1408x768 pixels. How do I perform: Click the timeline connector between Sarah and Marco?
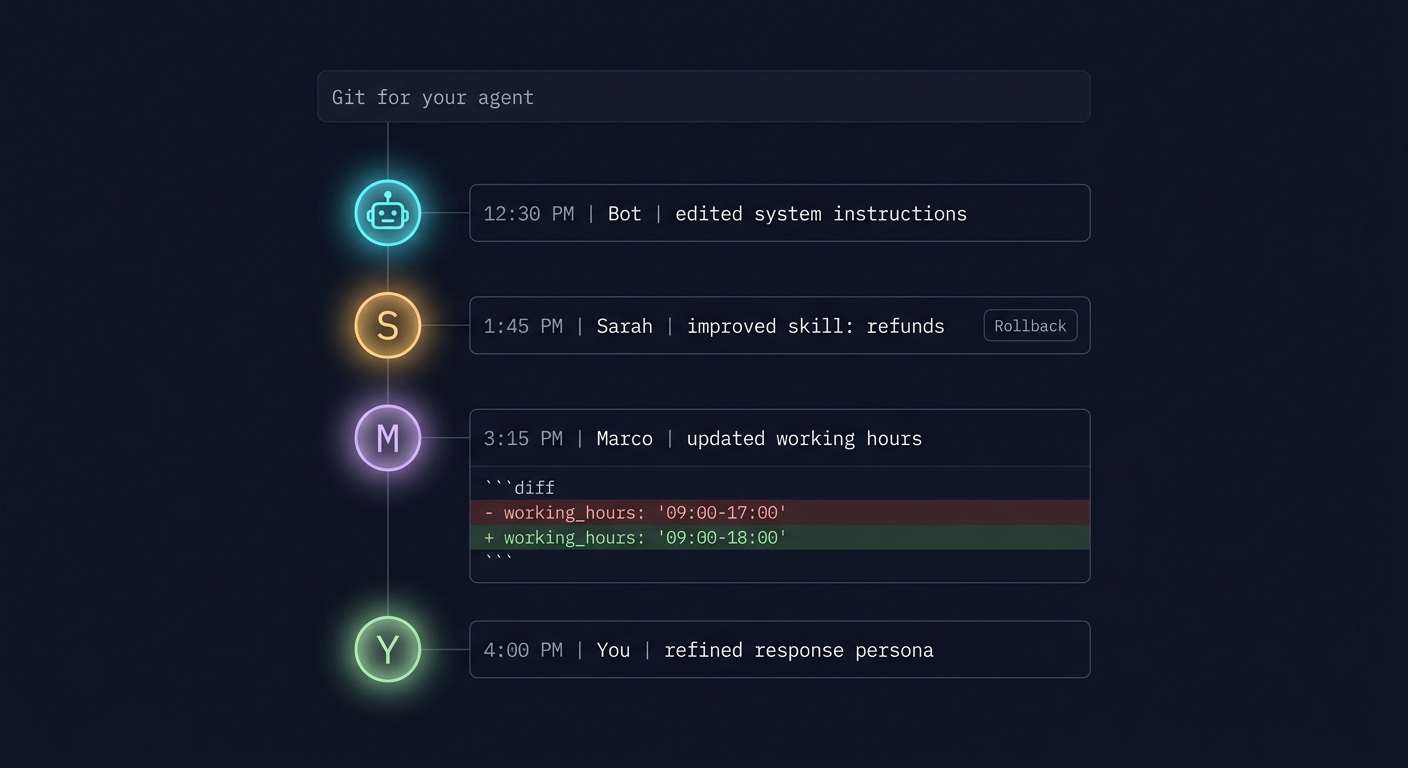pos(388,382)
